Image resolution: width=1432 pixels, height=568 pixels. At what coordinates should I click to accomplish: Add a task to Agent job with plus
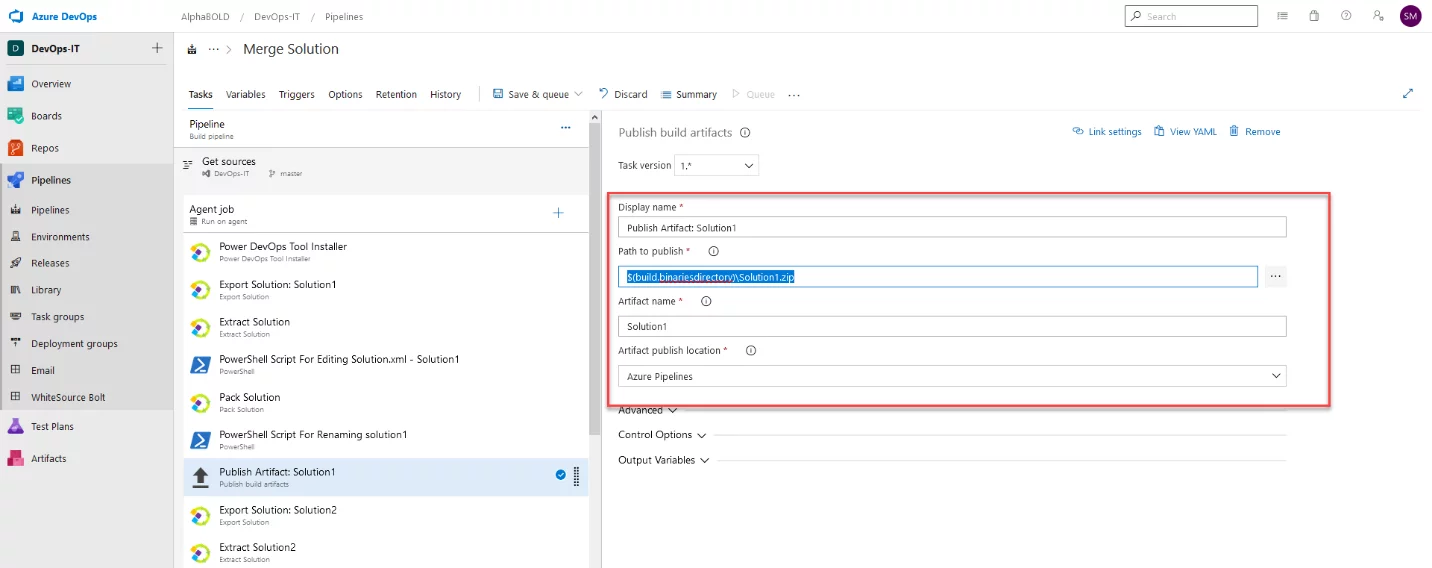[558, 213]
